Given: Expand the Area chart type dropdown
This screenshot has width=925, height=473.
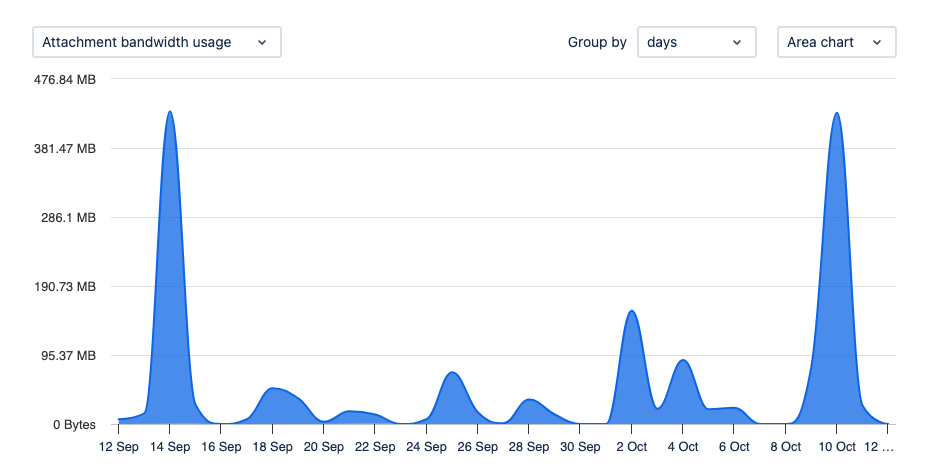Looking at the screenshot, I should [x=836, y=42].
